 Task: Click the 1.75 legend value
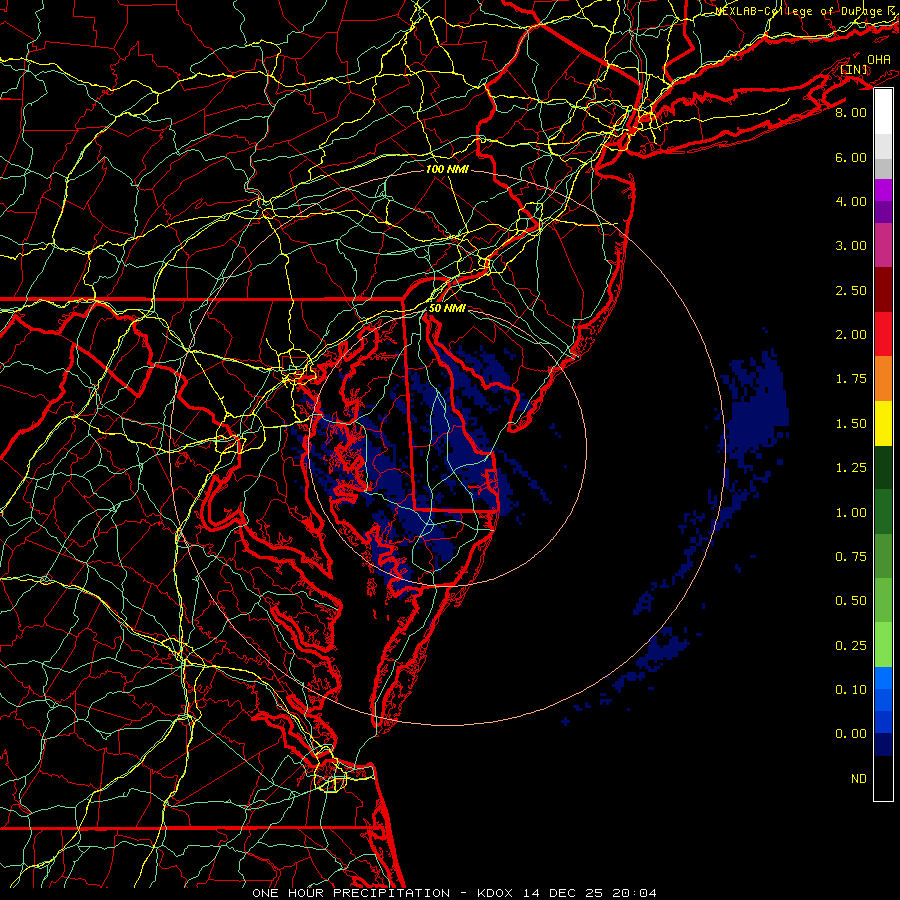click(851, 379)
